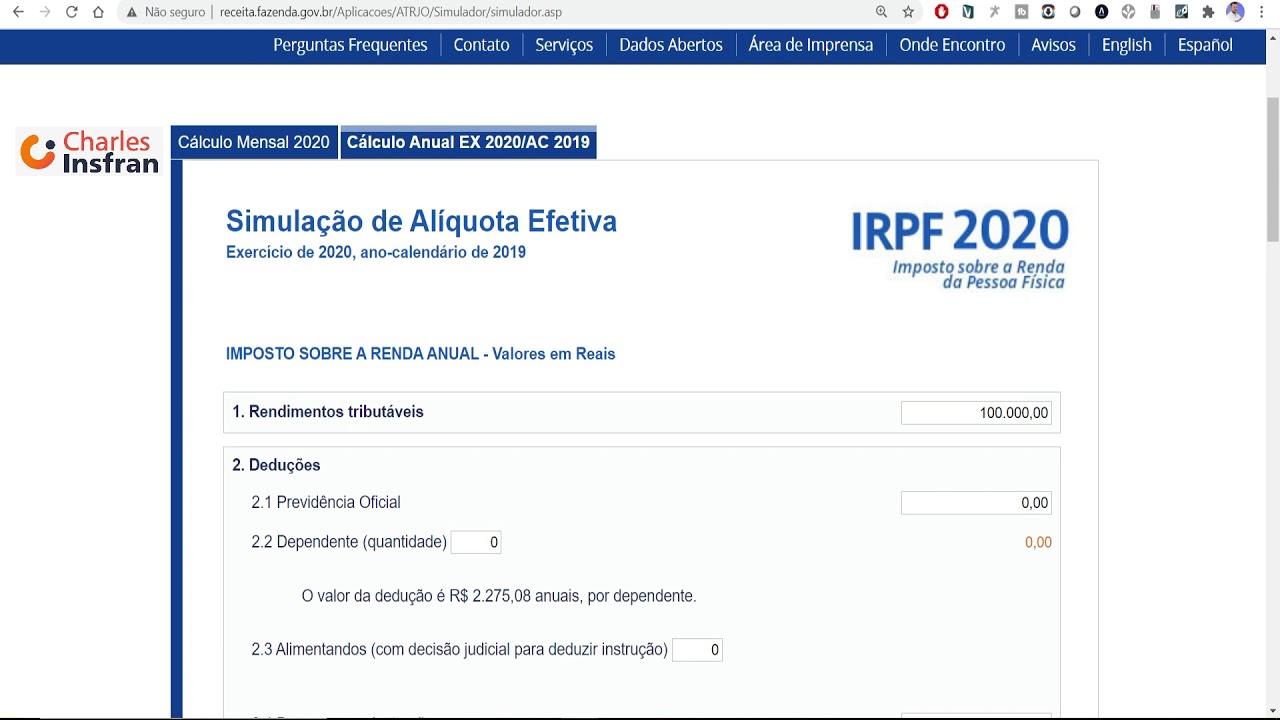1280x720 pixels.
Task: Open the Onde Encontro link
Action: [x=952, y=45]
